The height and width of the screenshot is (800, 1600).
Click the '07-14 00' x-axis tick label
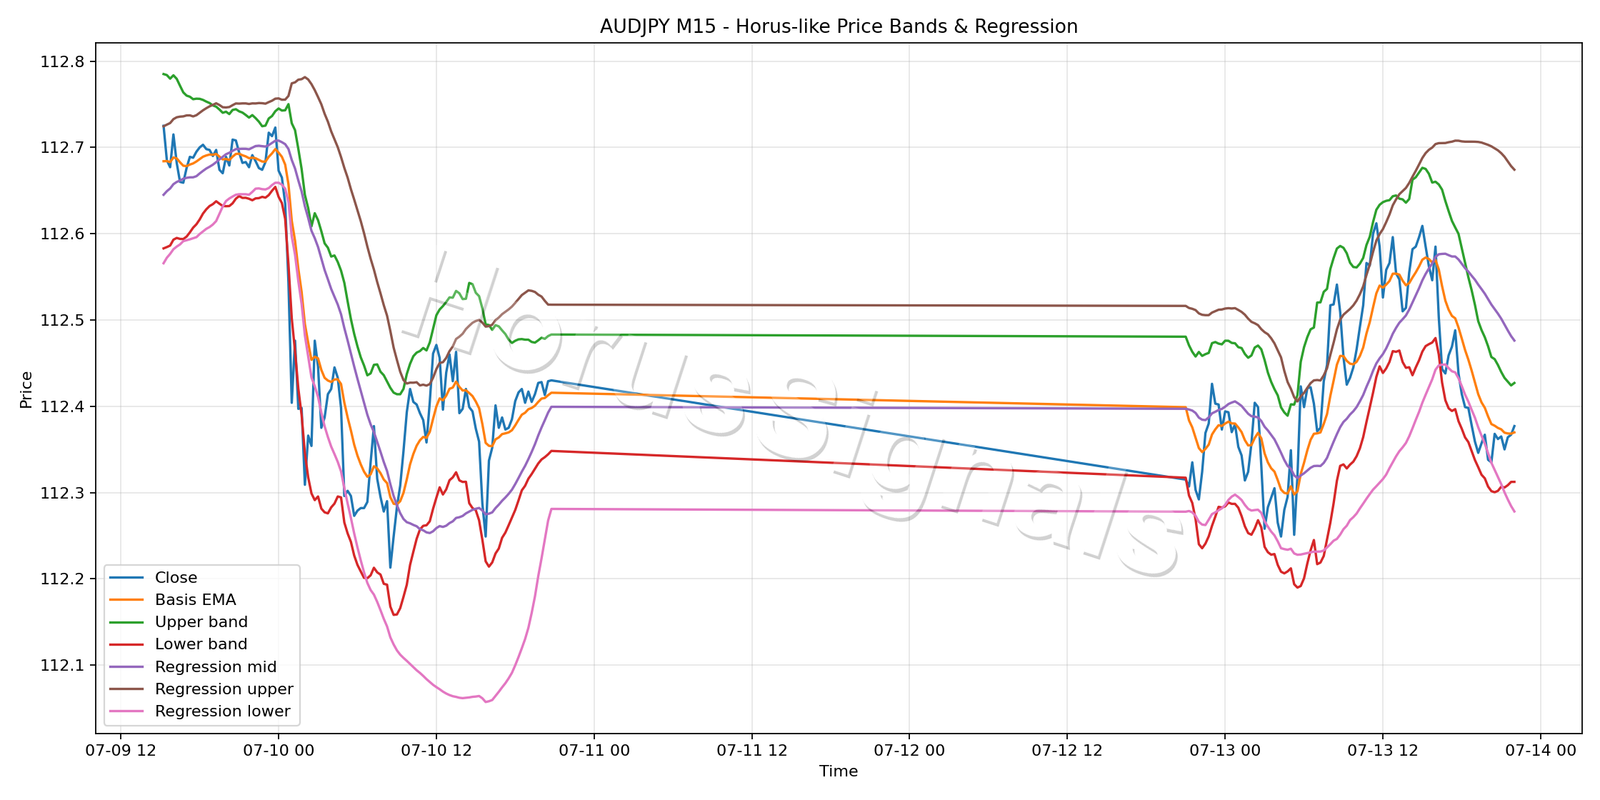click(1540, 751)
